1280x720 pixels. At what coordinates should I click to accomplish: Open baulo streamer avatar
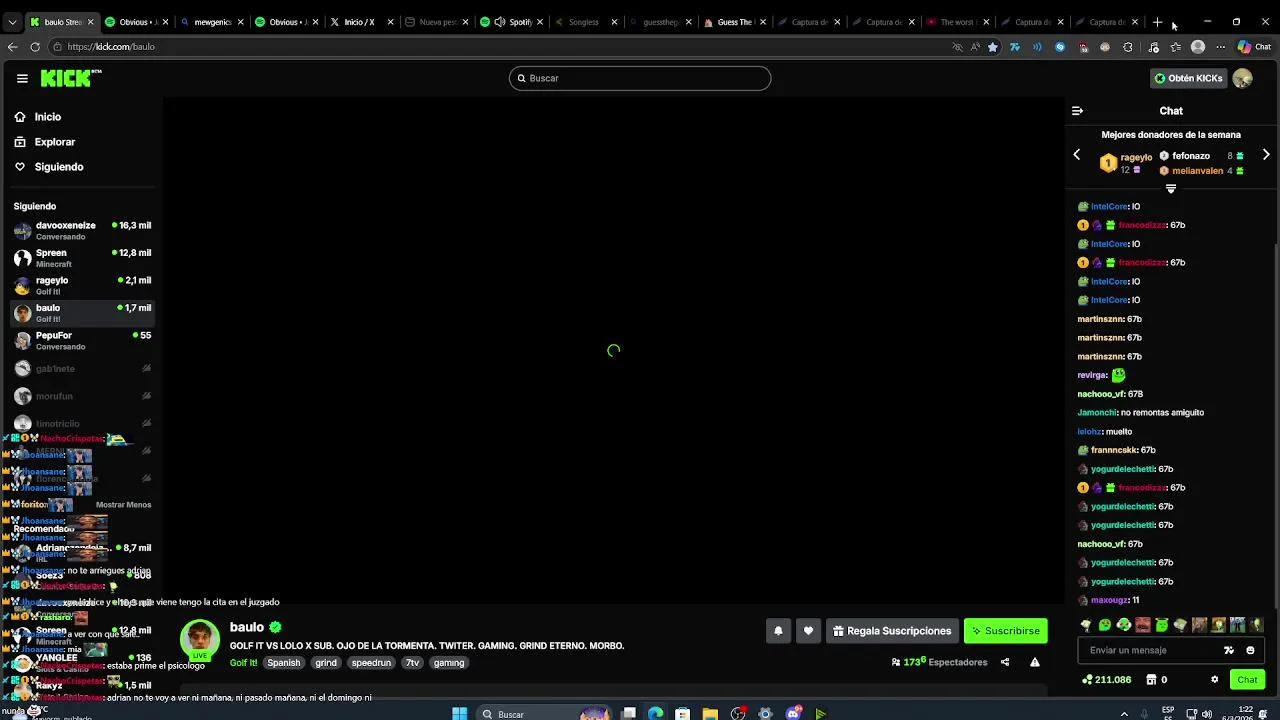pyautogui.click(x=200, y=640)
